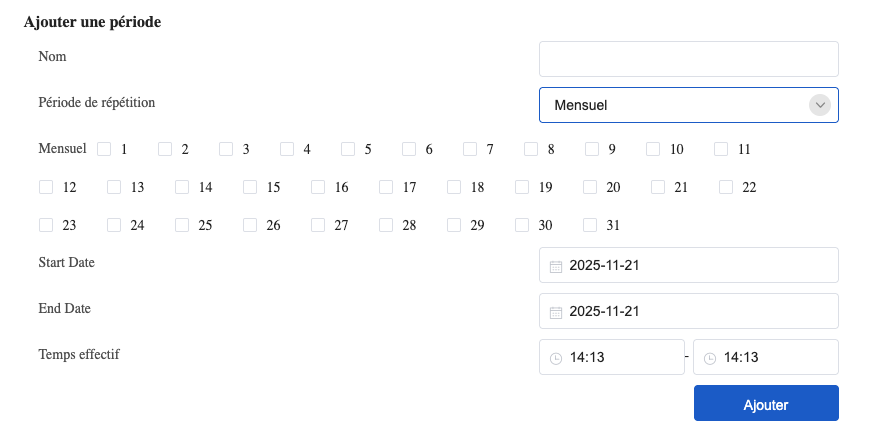
Task: Tick the day 15 checkbox
Action: click(x=250, y=187)
